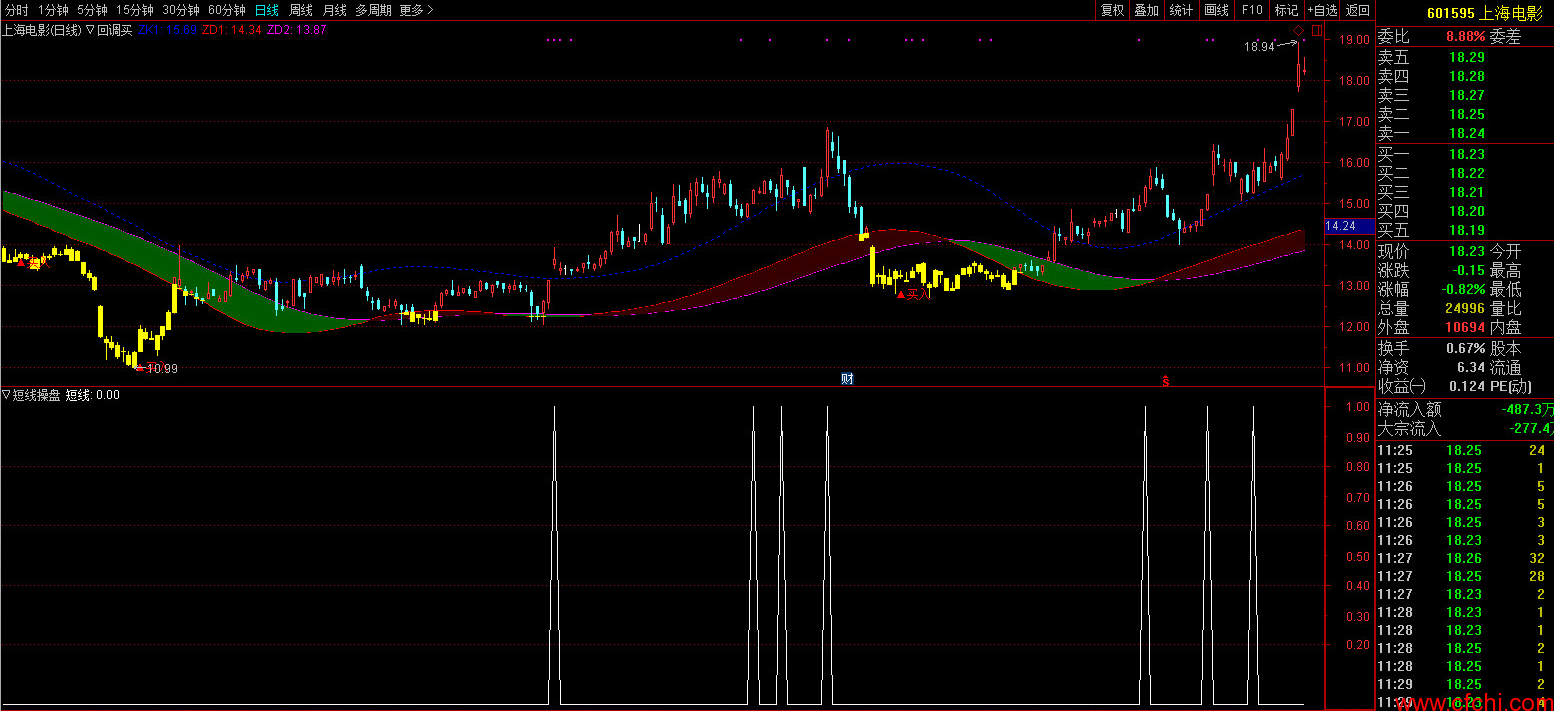
Task: Click the 上海电影(日线) chart title
Action: pos(41,30)
